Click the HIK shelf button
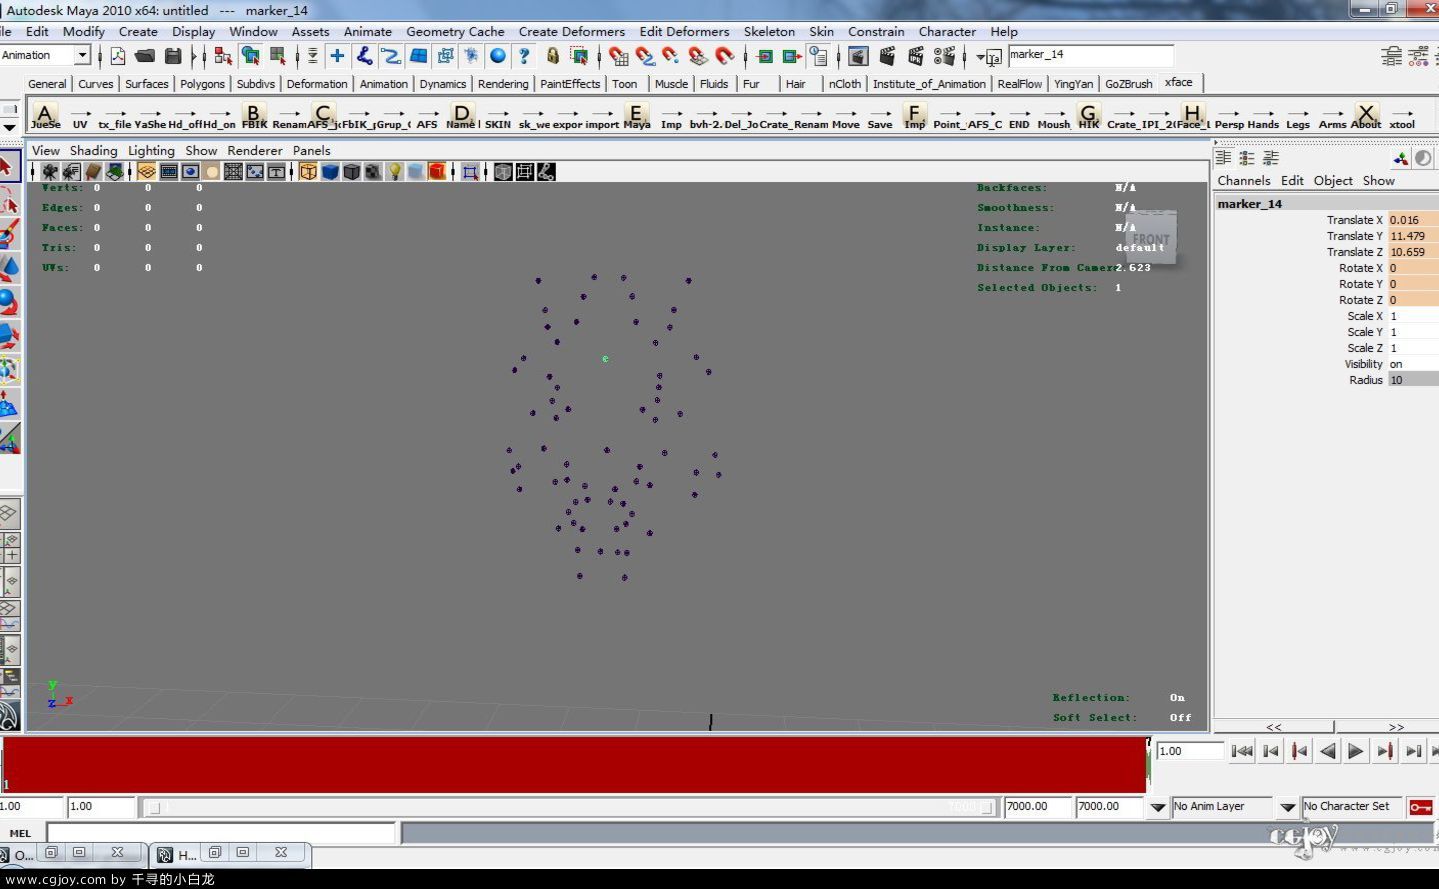Viewport: 1439px width, 889px height. [x=1089, y=116]
